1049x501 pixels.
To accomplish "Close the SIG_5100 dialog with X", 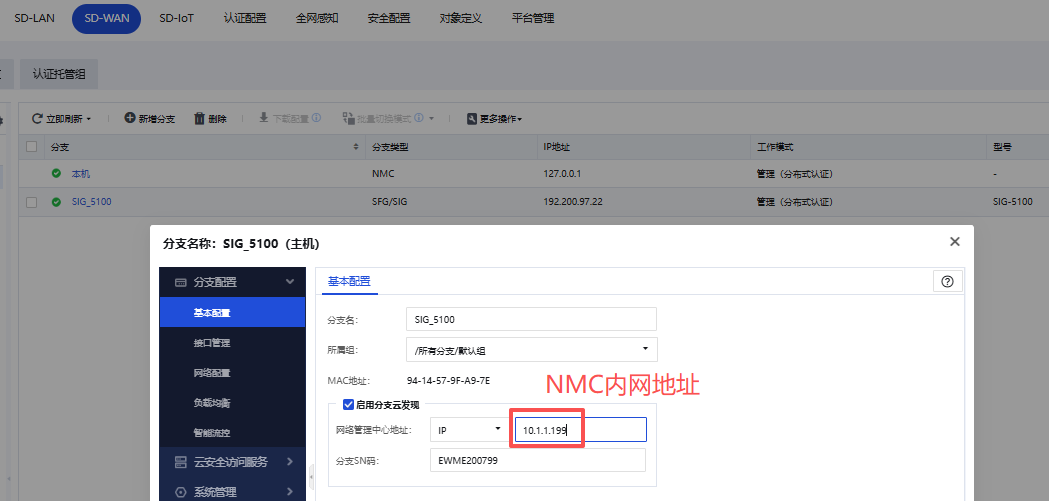I will tap(954, 241).
